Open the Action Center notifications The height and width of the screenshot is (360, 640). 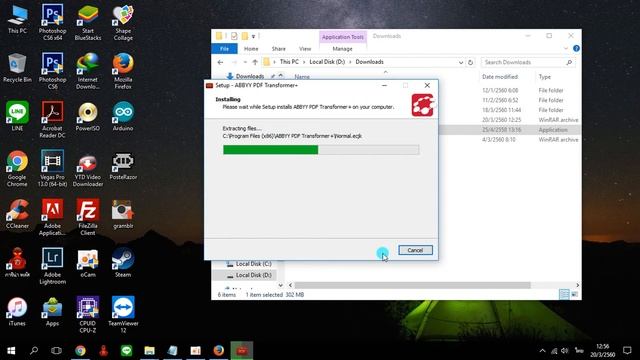click(x=627, y=351)
